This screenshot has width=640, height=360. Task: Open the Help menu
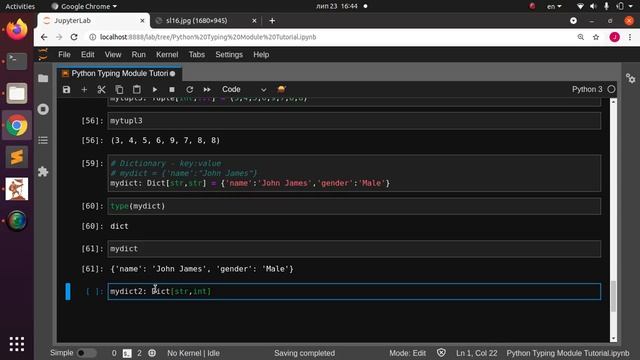(261, 55)
